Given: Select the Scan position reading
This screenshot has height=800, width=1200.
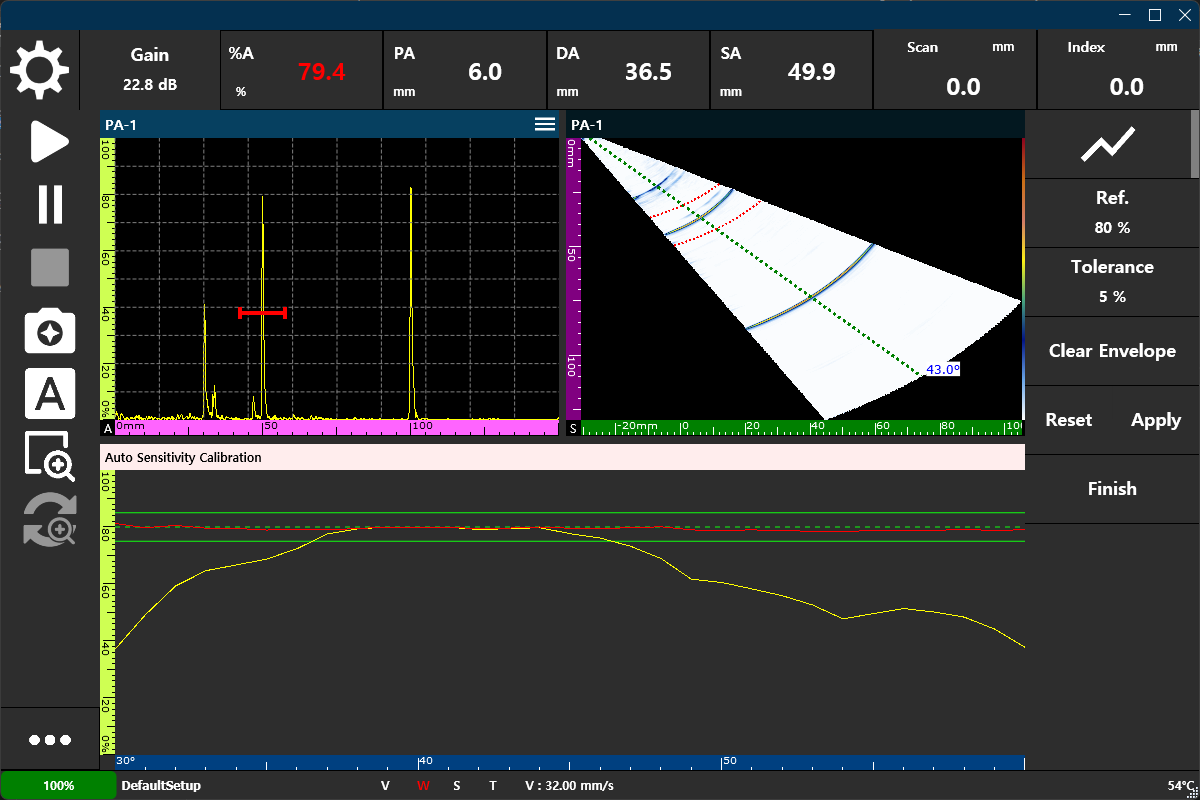Looking at the screenshot, I should [955, 70].
